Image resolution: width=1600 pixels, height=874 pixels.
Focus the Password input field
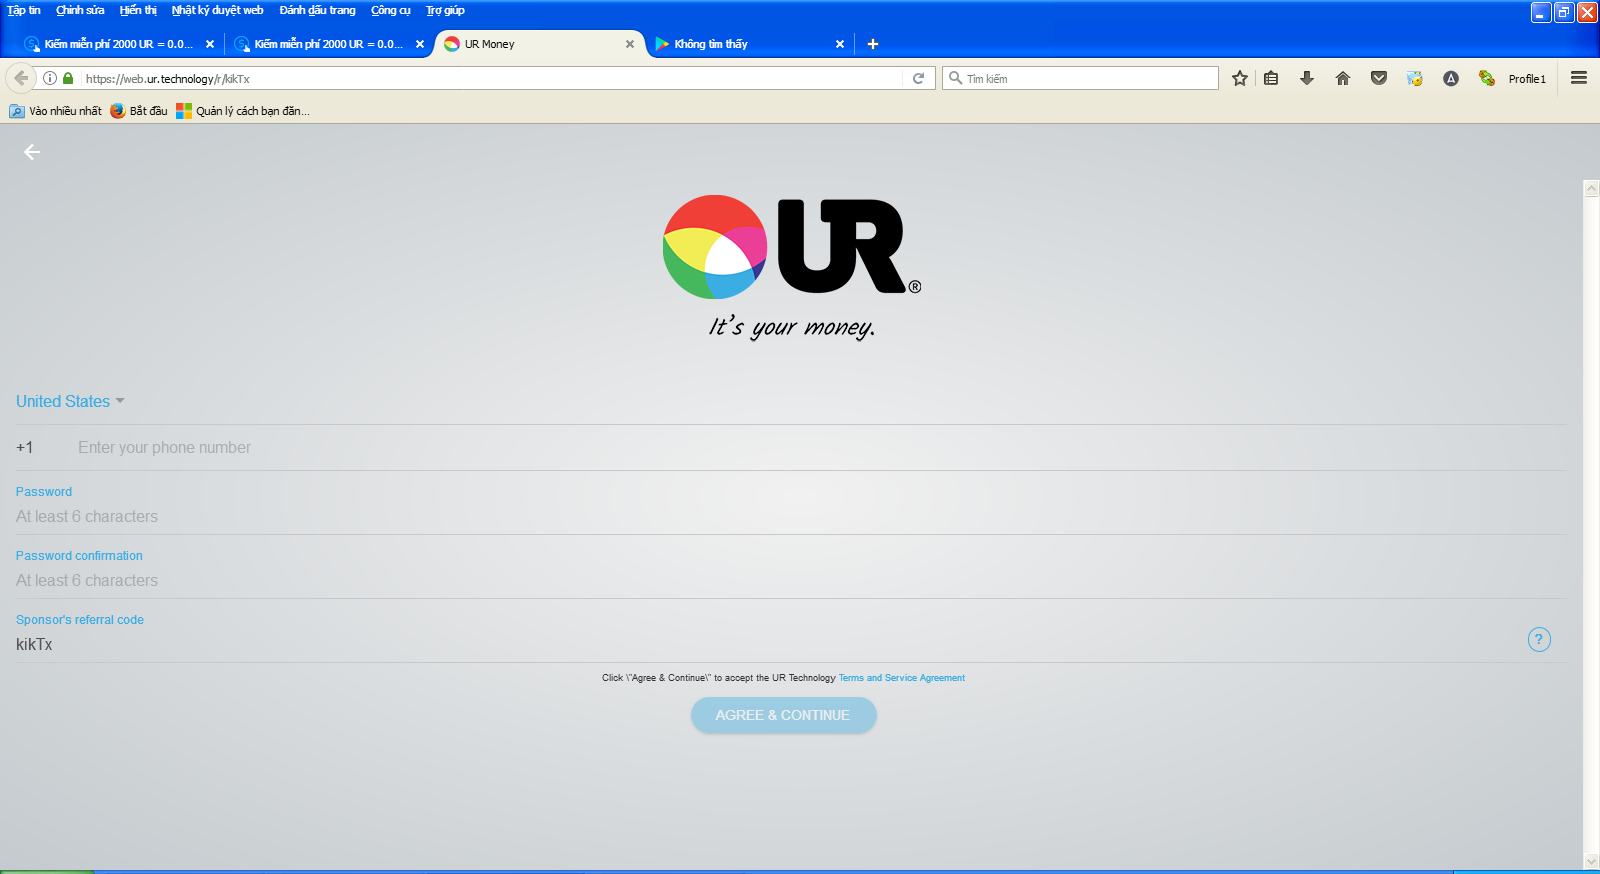790,517
